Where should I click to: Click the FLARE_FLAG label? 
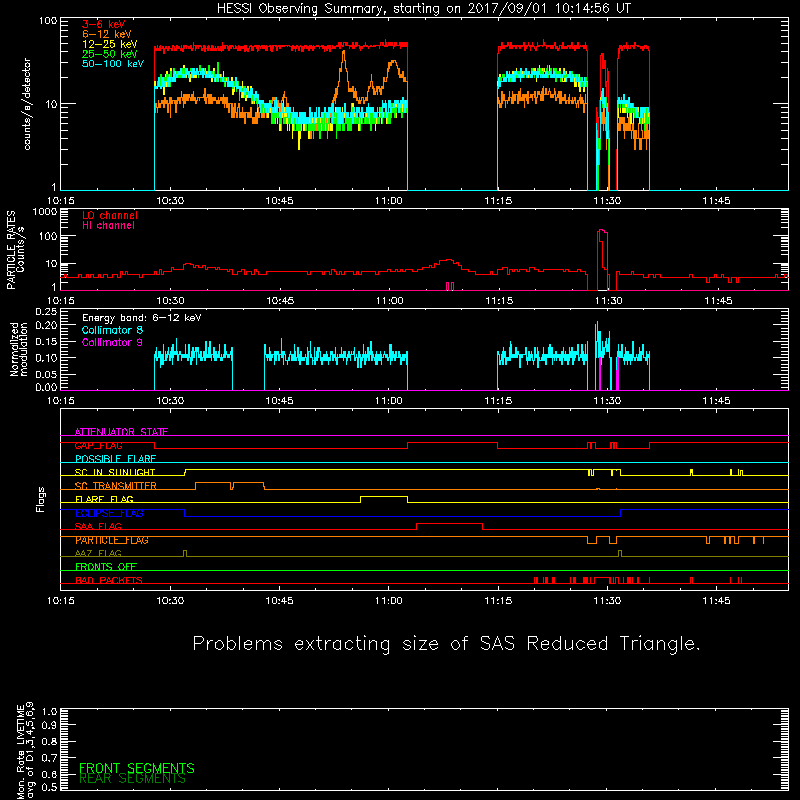(x=104, y=499)
